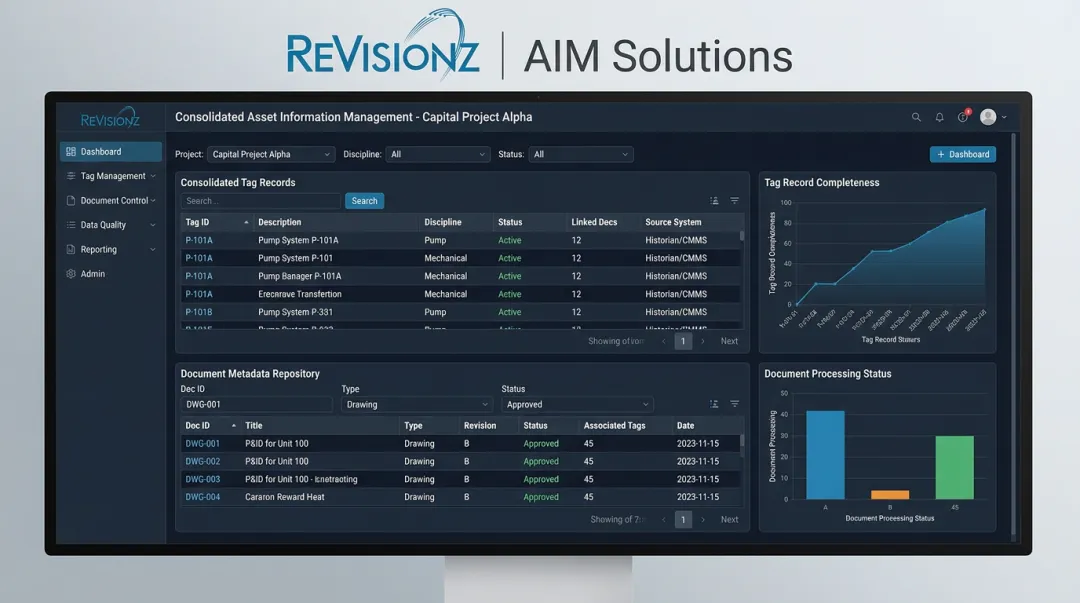The width and height of the screenshot is (1080, 603).
Task: Click the Dec ID field containing DWG-001
Action: (x=257, y=405)
